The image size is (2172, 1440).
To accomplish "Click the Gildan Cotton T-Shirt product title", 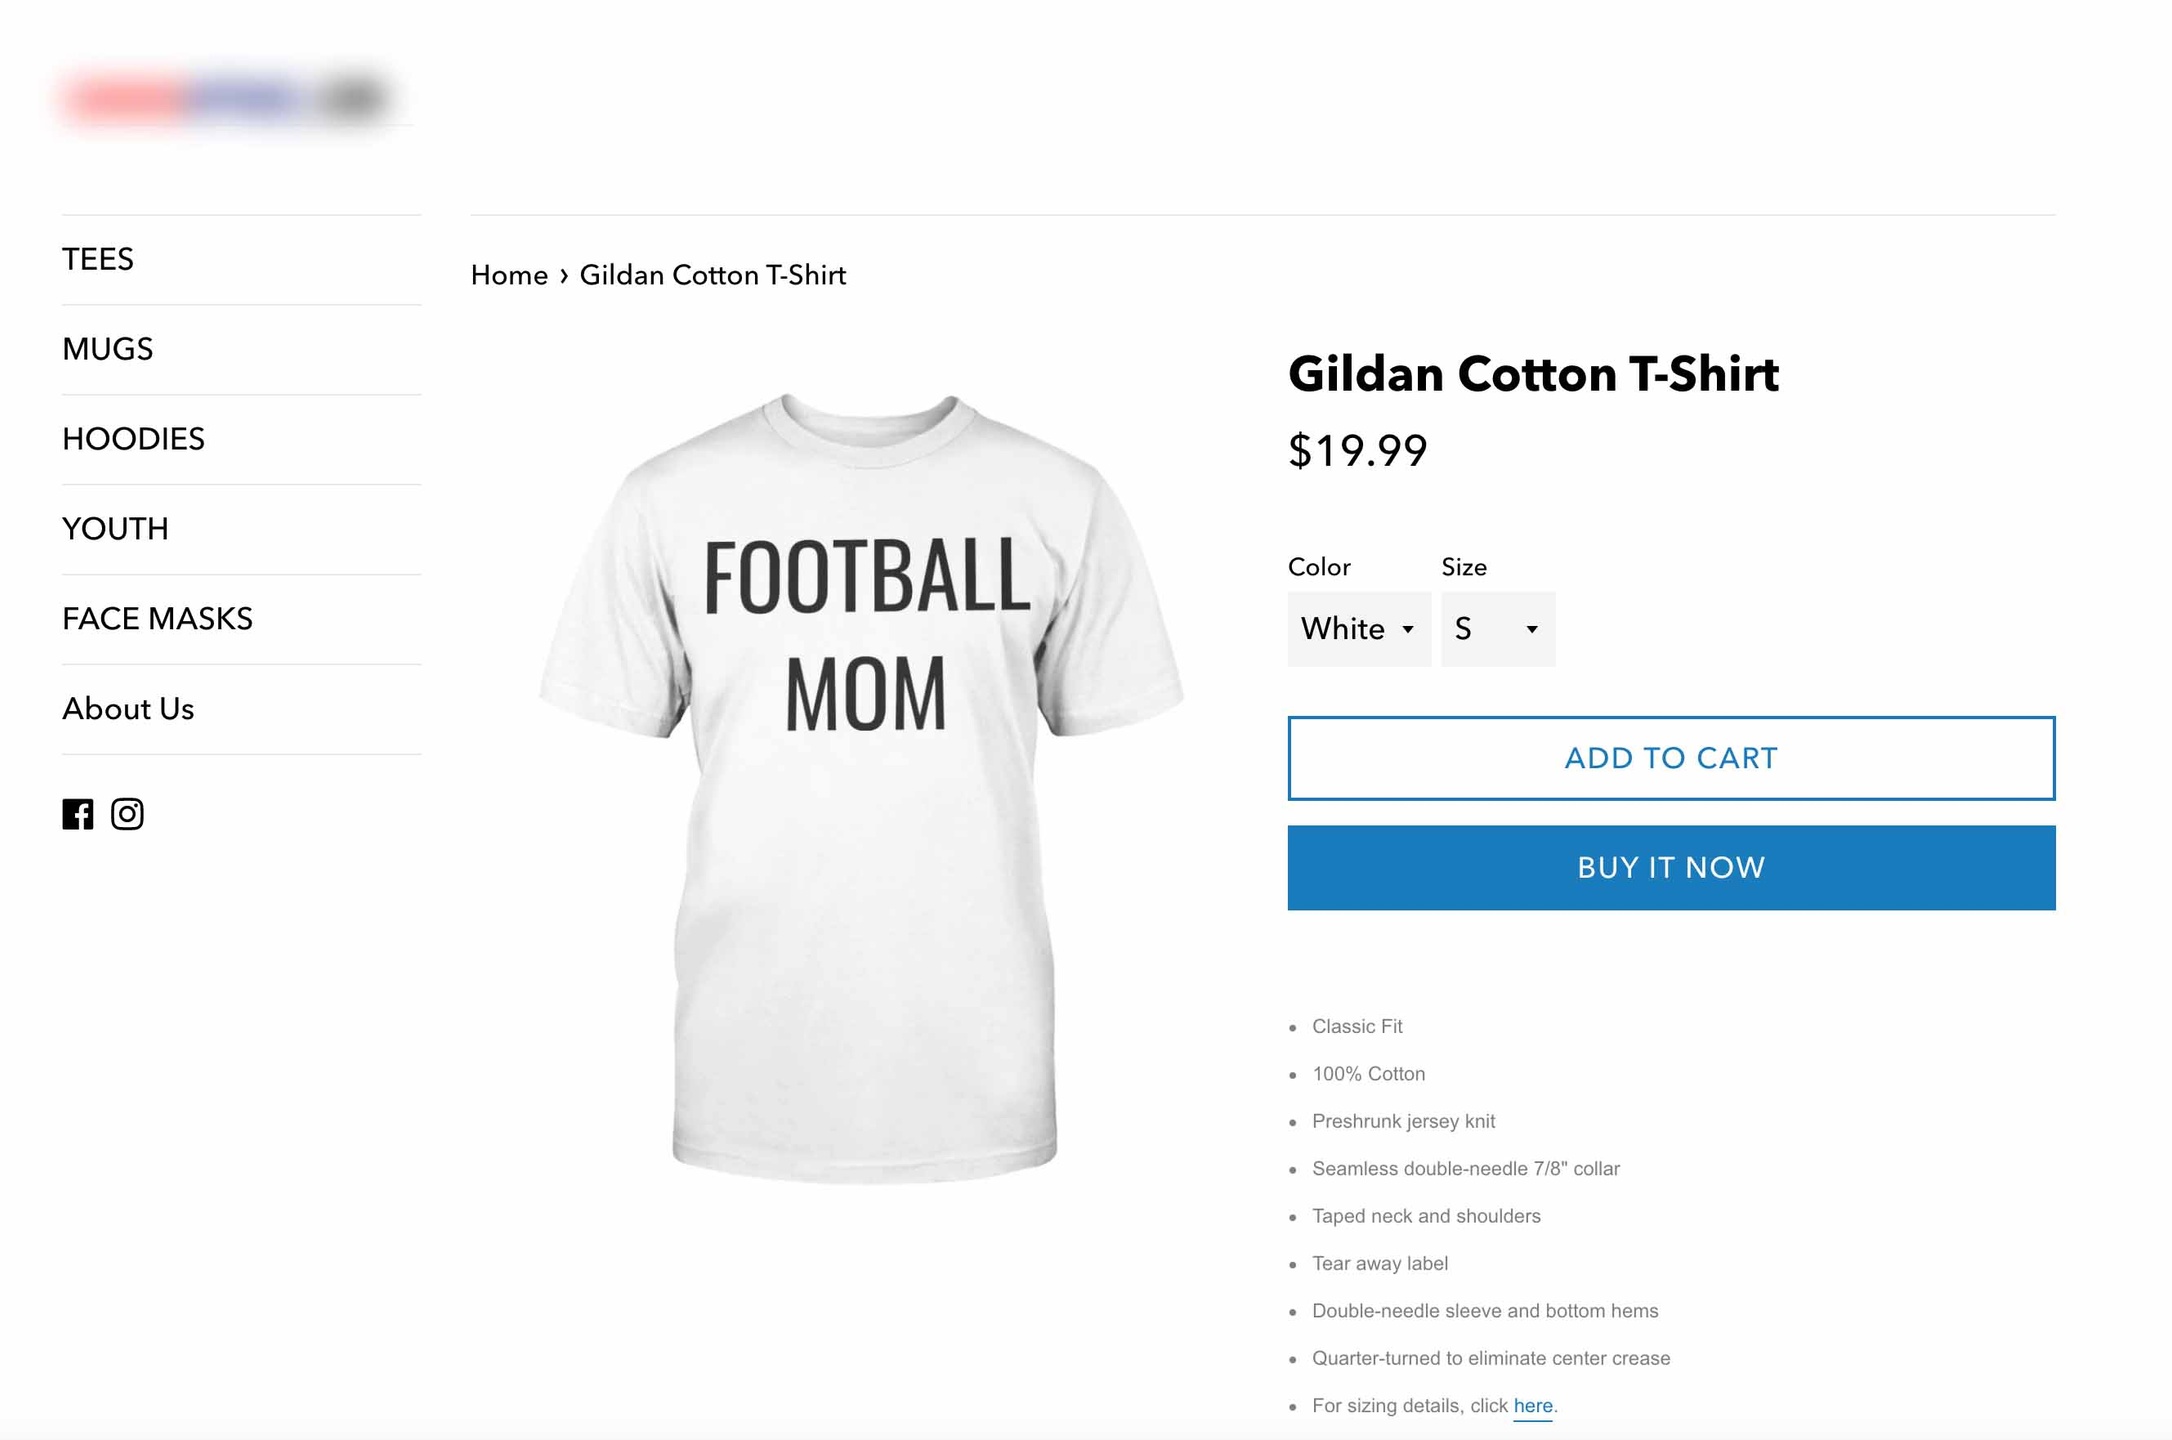I will [1533, 374].
